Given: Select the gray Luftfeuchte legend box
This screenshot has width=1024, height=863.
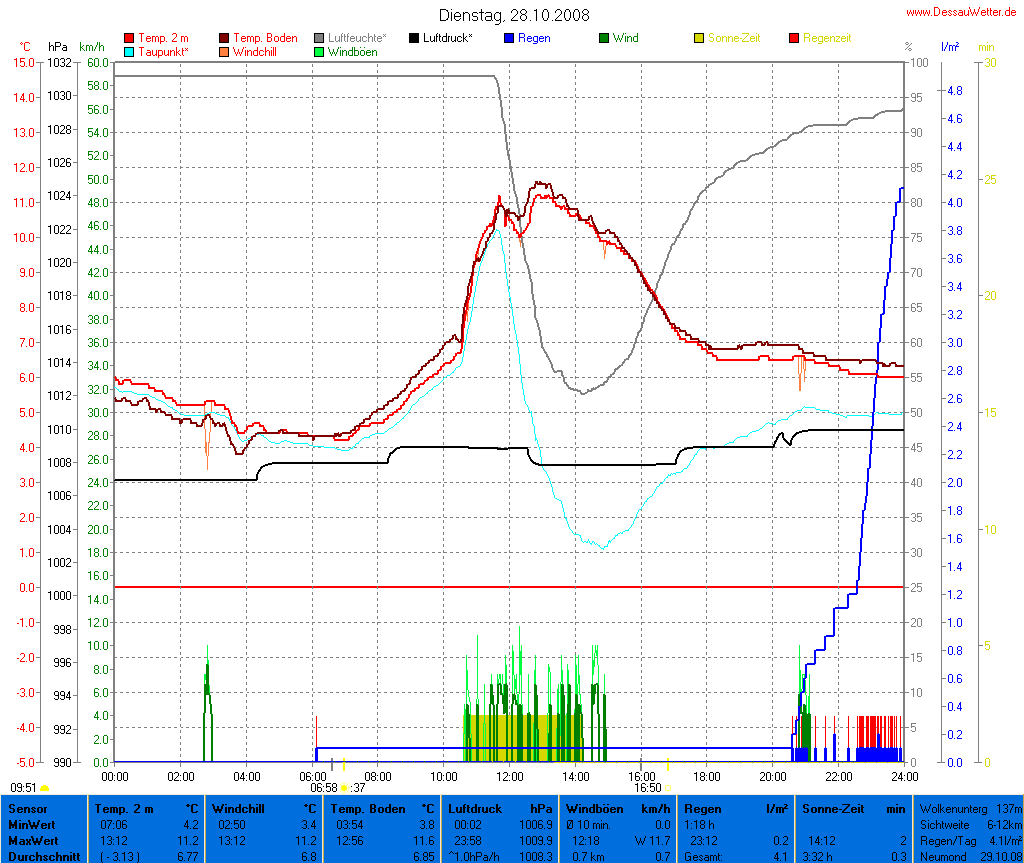Looking at the screenshot, I should click(x=320, y=38).
